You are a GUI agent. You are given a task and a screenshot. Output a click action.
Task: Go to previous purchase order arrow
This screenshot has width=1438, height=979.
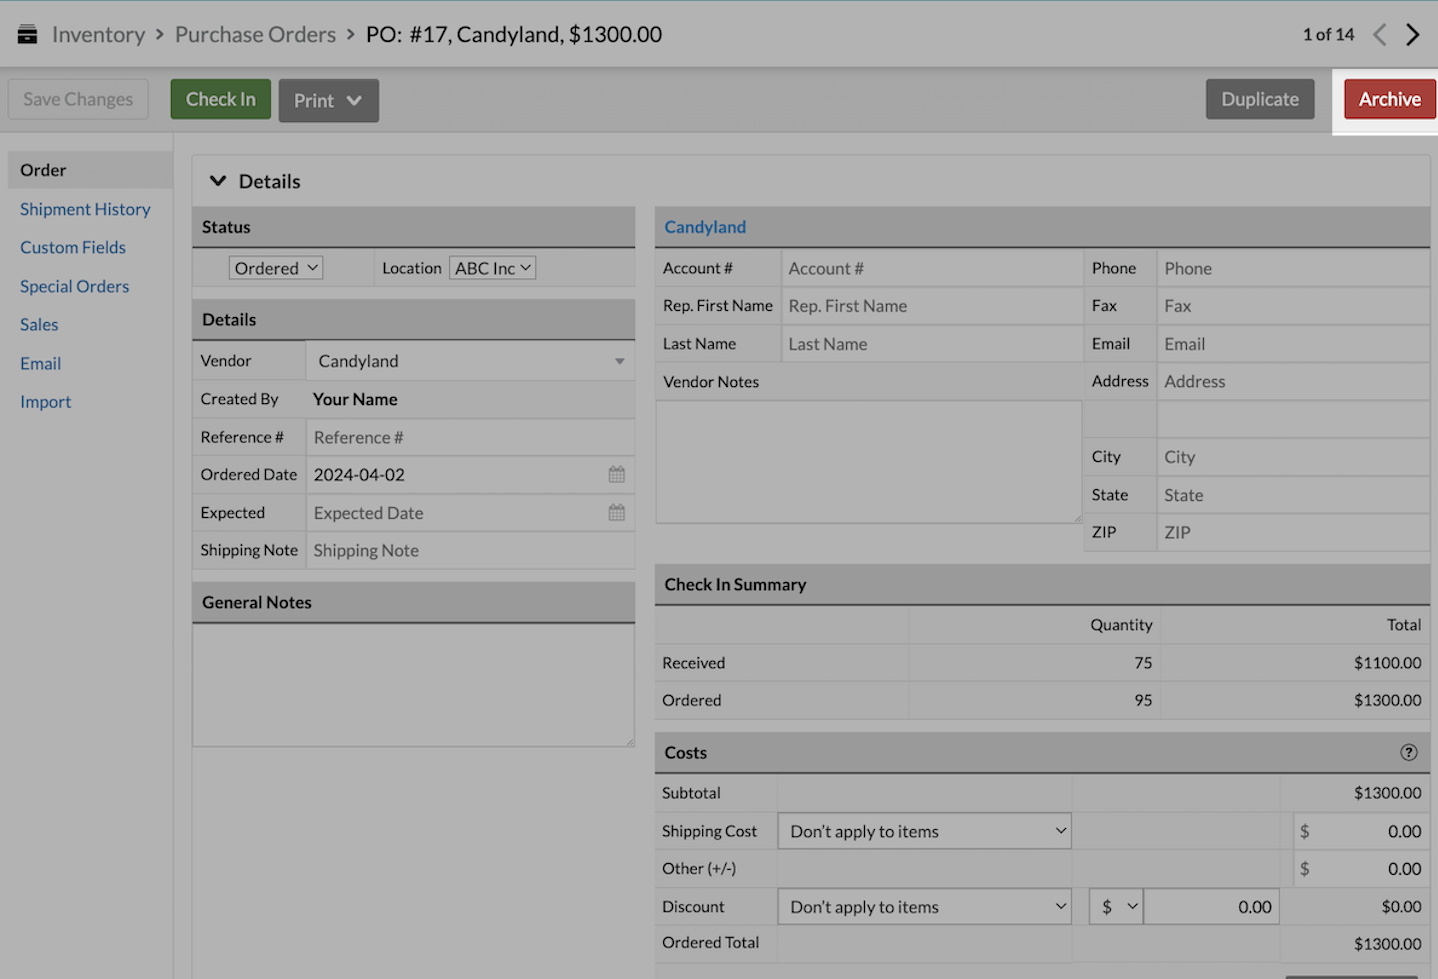(1380, 35)
